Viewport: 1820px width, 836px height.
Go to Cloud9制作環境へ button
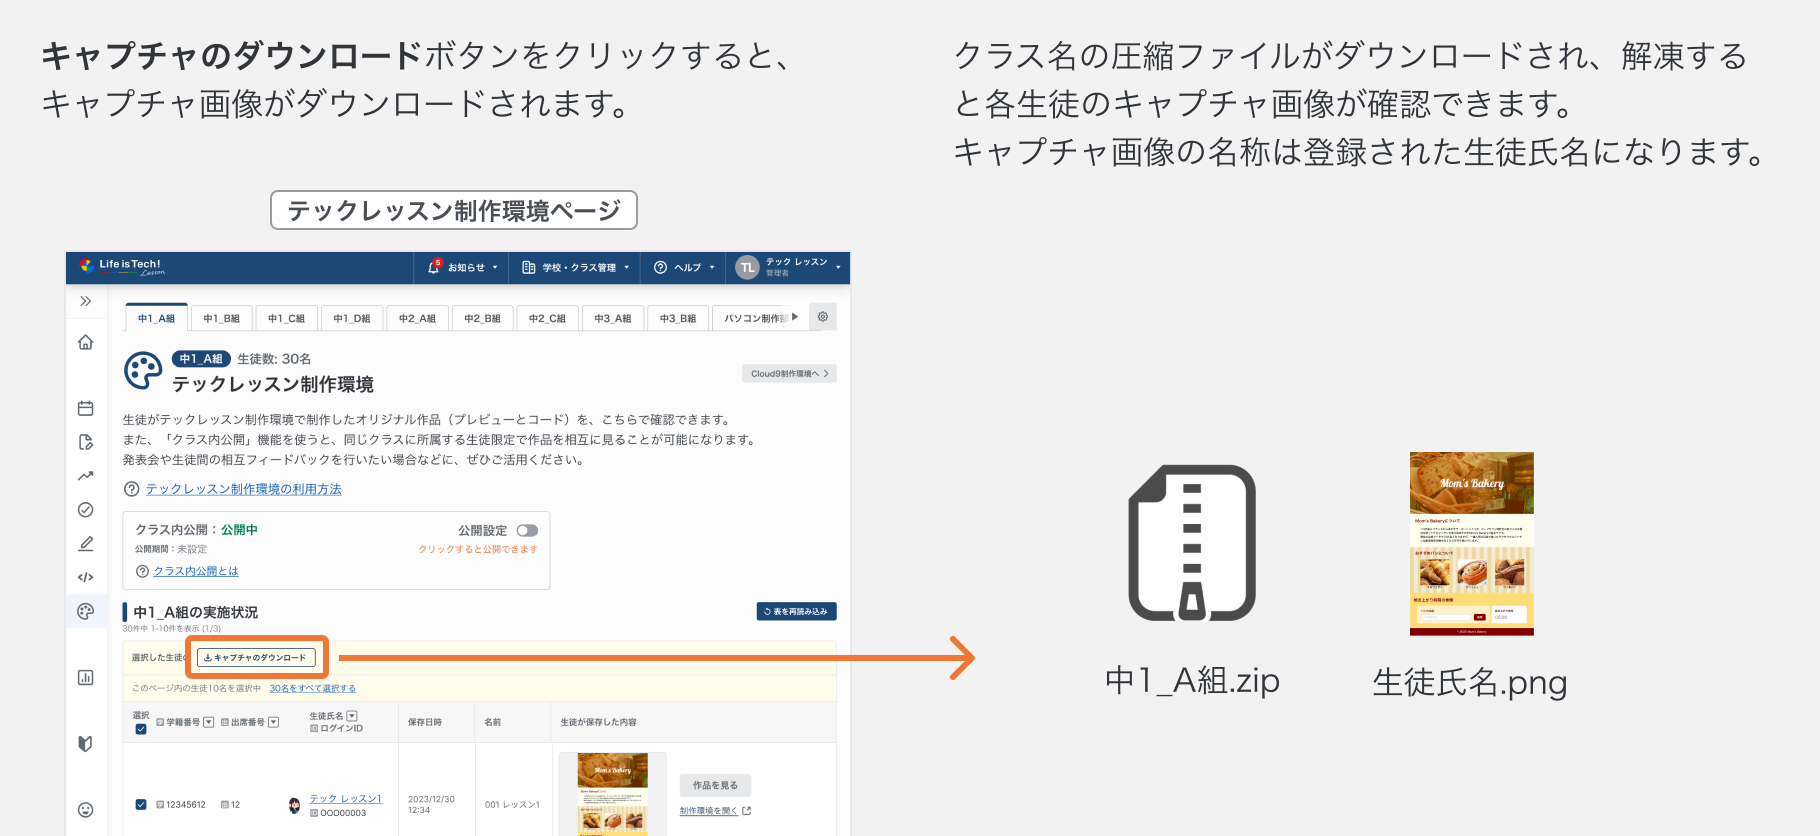[789, 374]
